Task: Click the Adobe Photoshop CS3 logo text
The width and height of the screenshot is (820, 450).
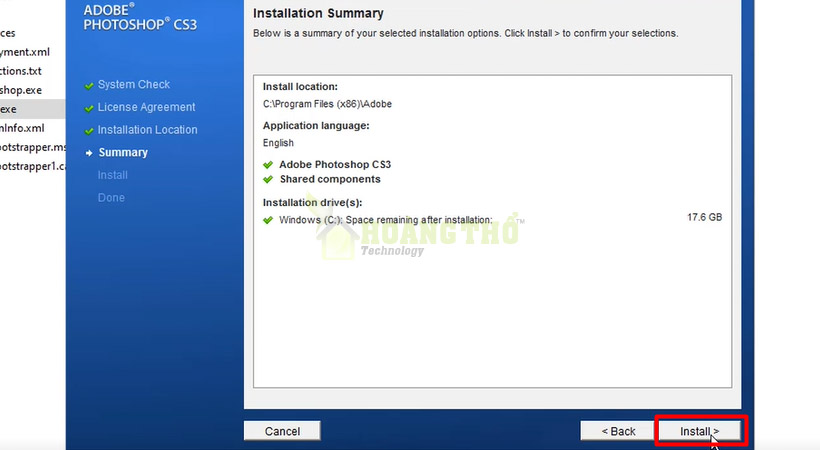Action: (x=140, y=17)
